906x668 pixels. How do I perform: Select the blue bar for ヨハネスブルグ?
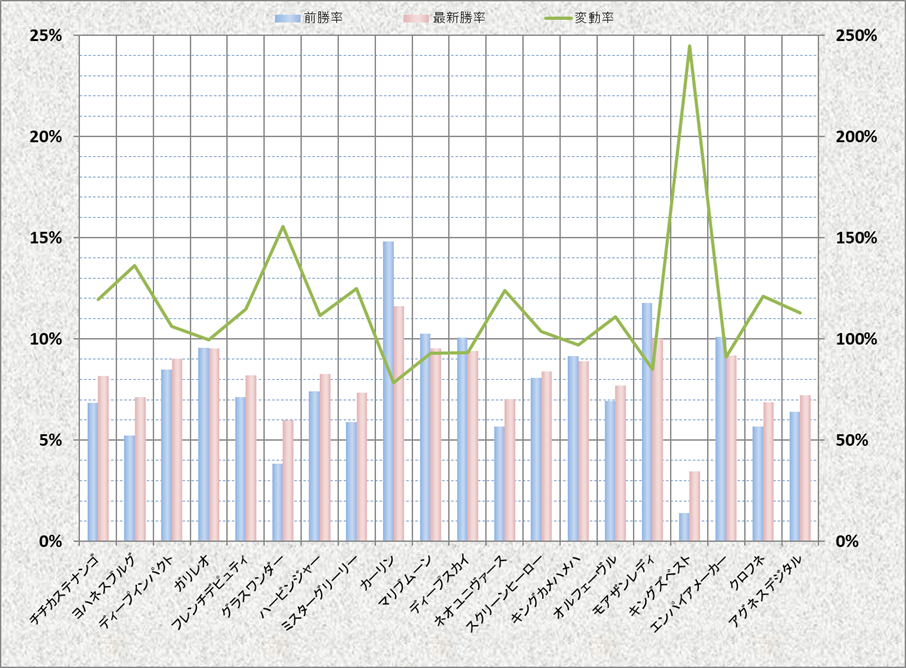pyautogui.click(x=130, y=488)
